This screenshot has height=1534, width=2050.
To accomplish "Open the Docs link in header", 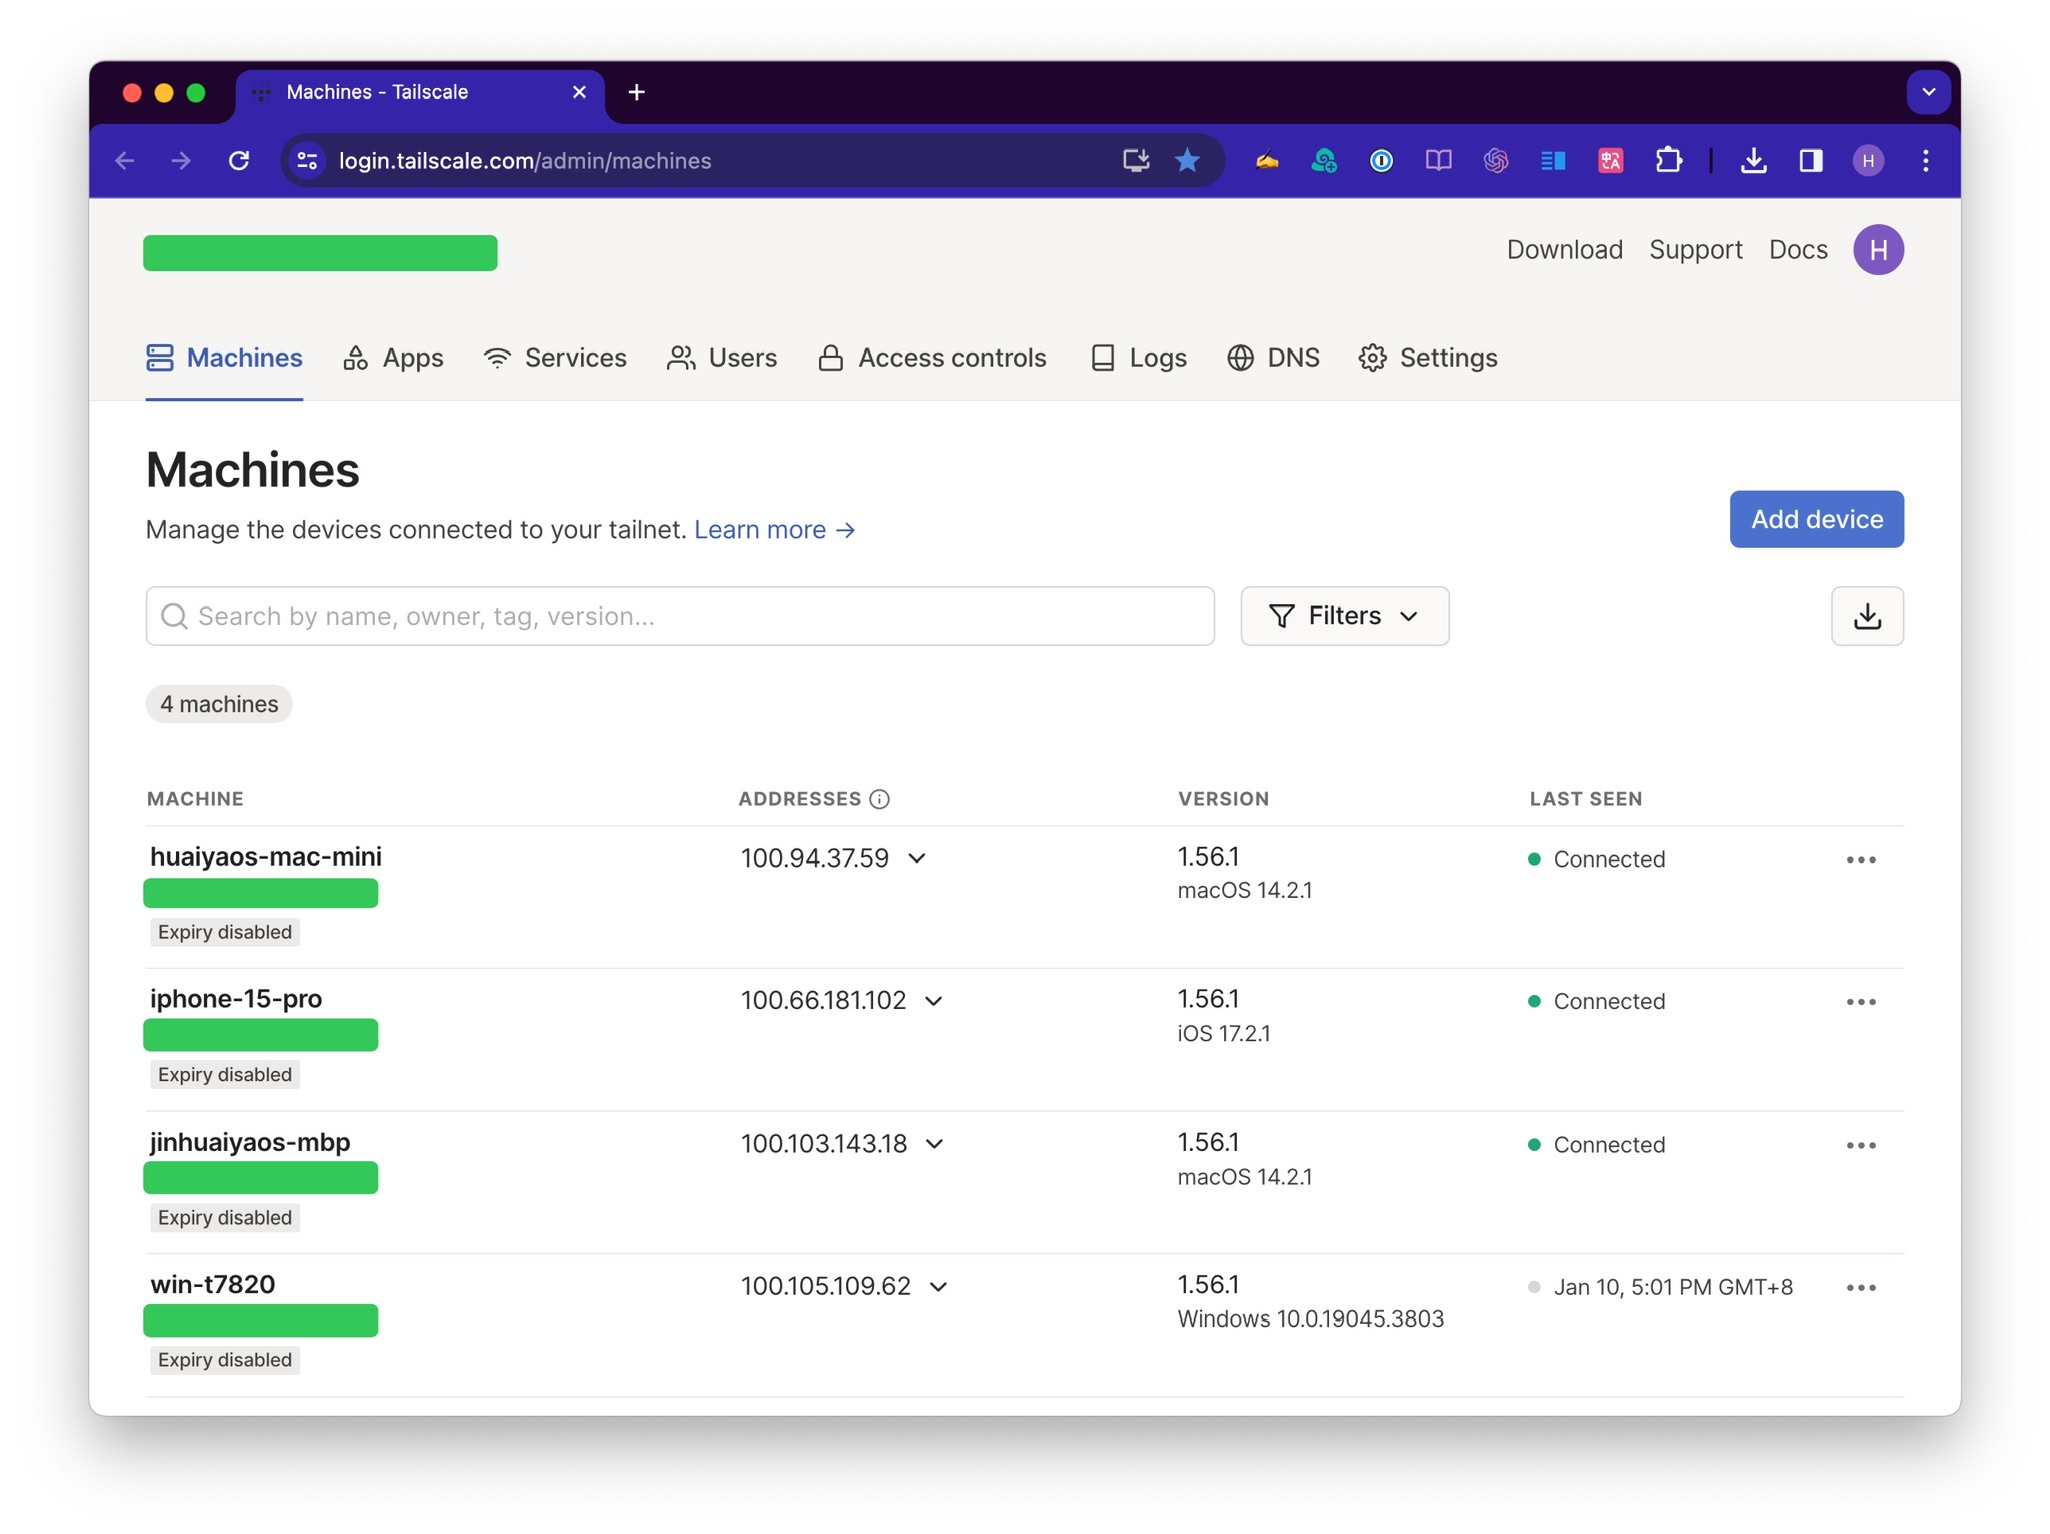I will pos(1798,250).
